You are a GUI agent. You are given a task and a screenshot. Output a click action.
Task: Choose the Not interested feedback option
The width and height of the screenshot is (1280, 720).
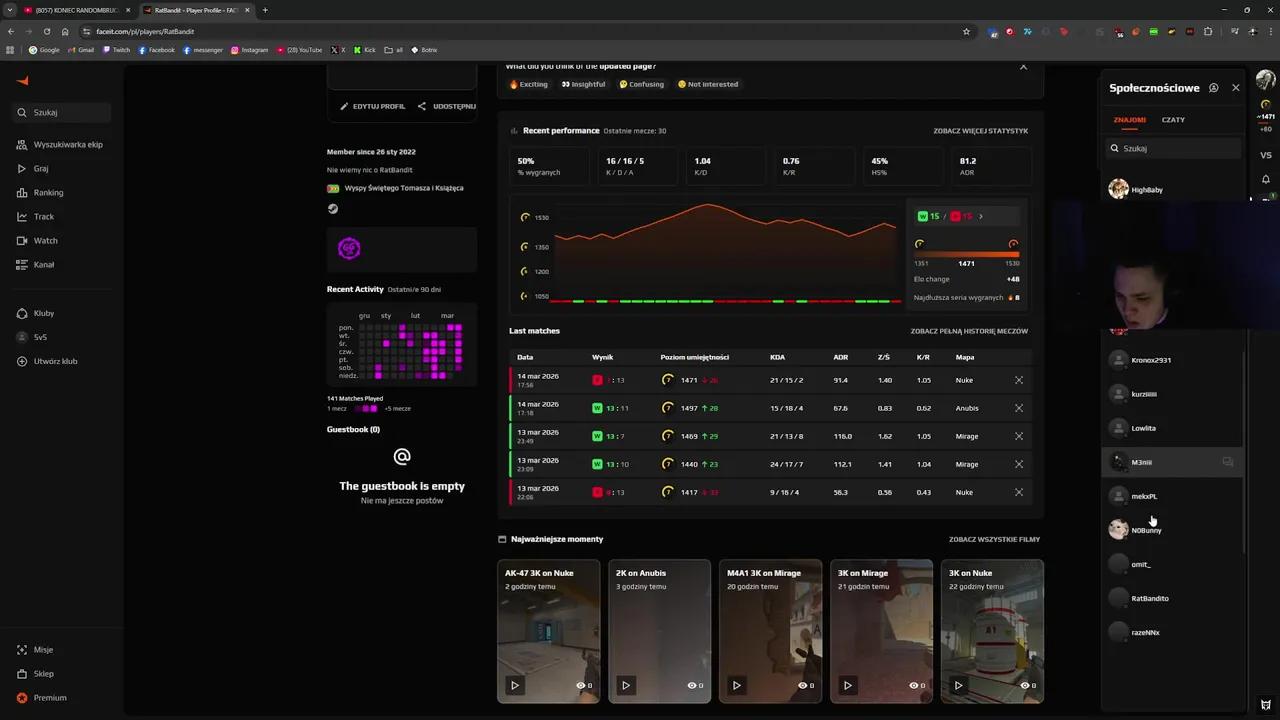pos(708,84)
